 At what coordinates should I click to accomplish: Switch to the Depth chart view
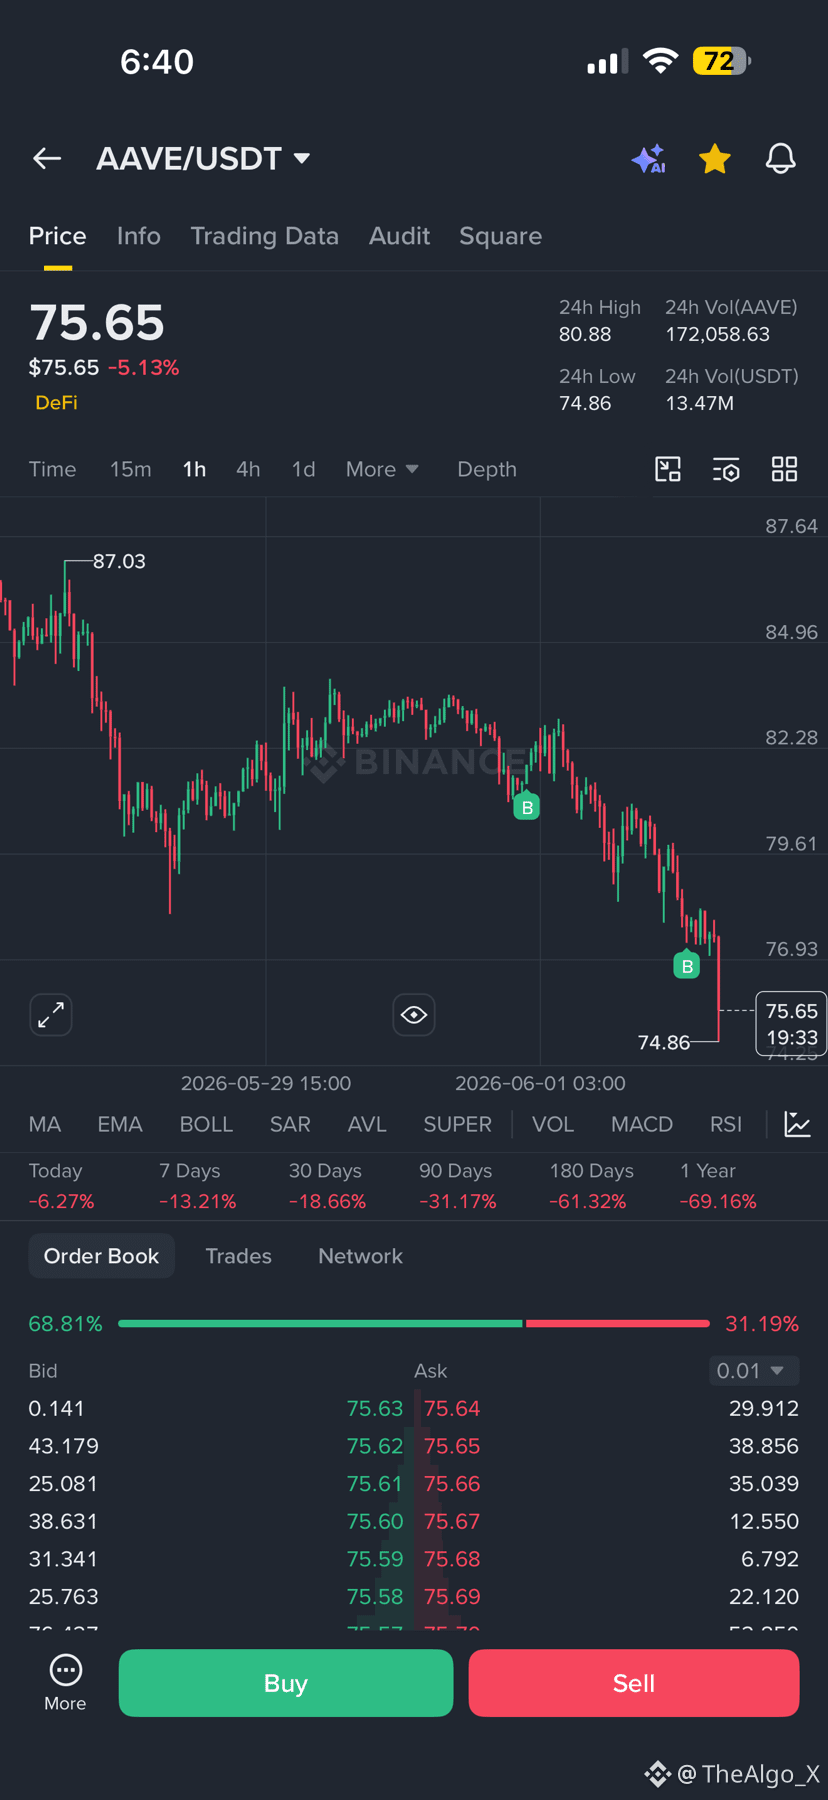pos(487,469)
